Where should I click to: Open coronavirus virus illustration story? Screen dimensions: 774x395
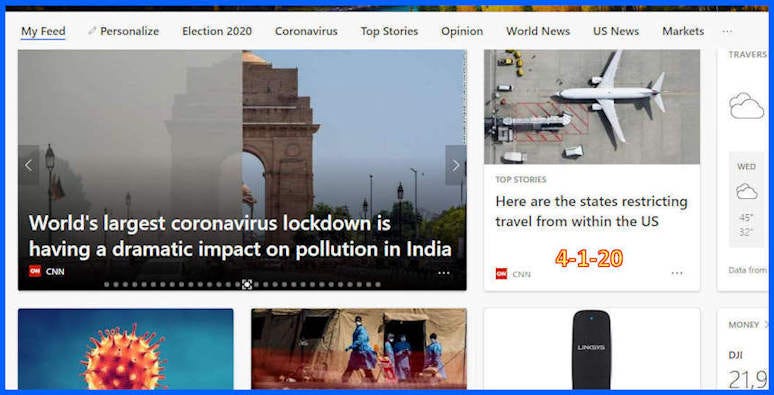(126, 349)
